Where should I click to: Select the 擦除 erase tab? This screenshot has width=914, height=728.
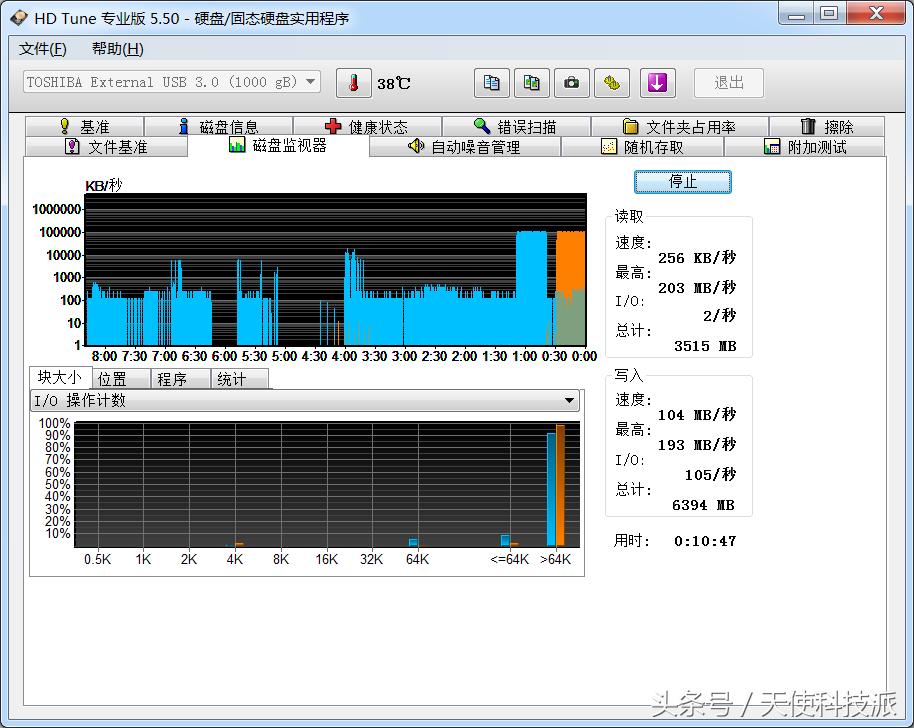coord(826,127)
